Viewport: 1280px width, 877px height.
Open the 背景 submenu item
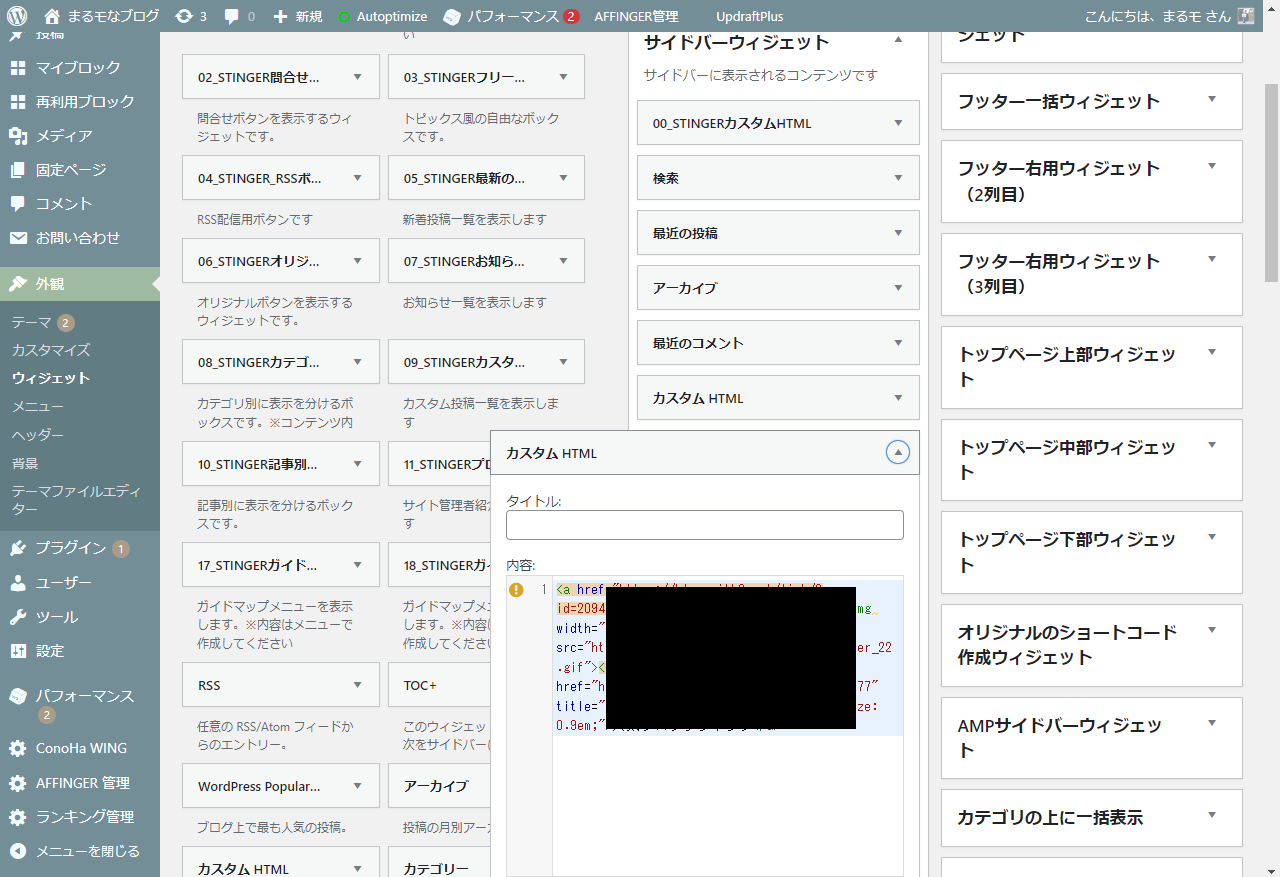(25, 463)
